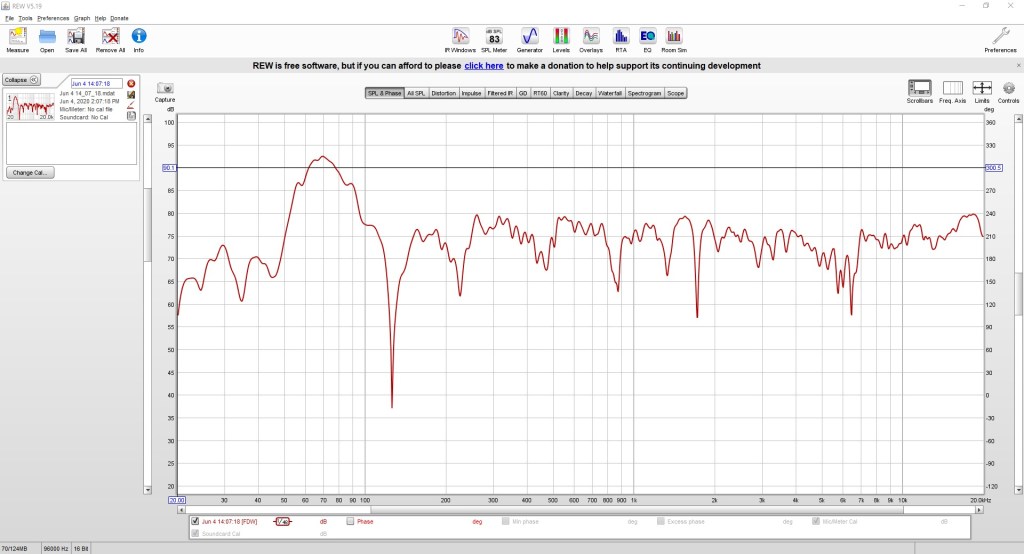Screen dimensions: 1024x554
Task: Uncheck the Jun 4 14:07:18 trace checkbox
Action: point(195,521)
